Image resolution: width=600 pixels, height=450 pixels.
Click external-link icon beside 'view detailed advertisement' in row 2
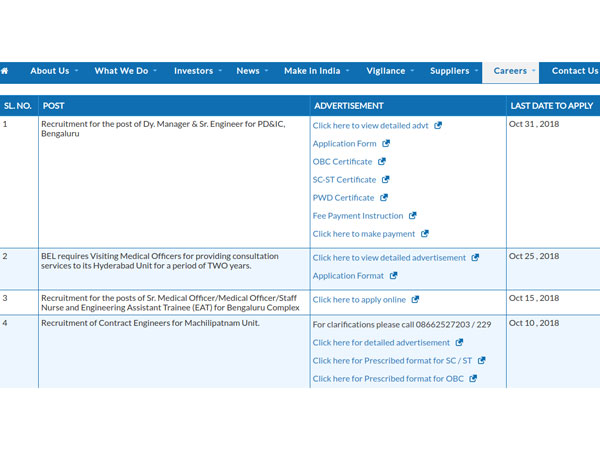[475, 257]
